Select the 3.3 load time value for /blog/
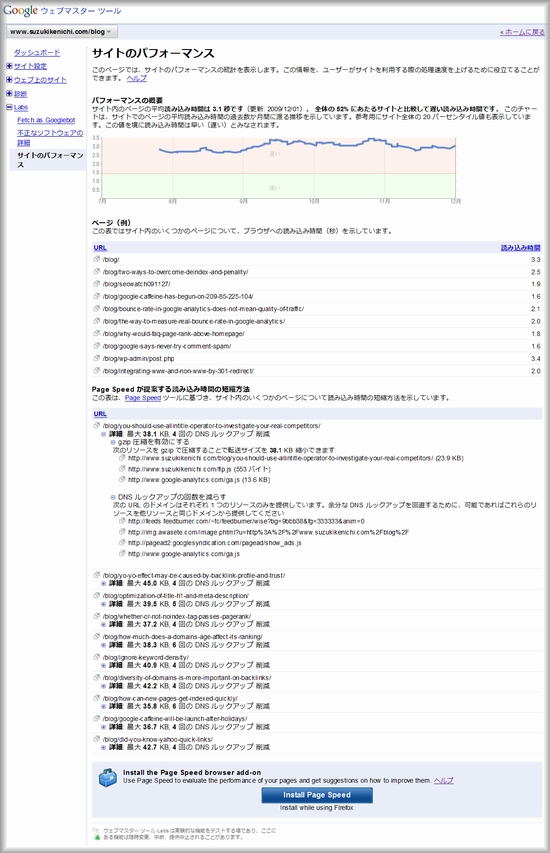Screen dimensions: 550x853 536,259
